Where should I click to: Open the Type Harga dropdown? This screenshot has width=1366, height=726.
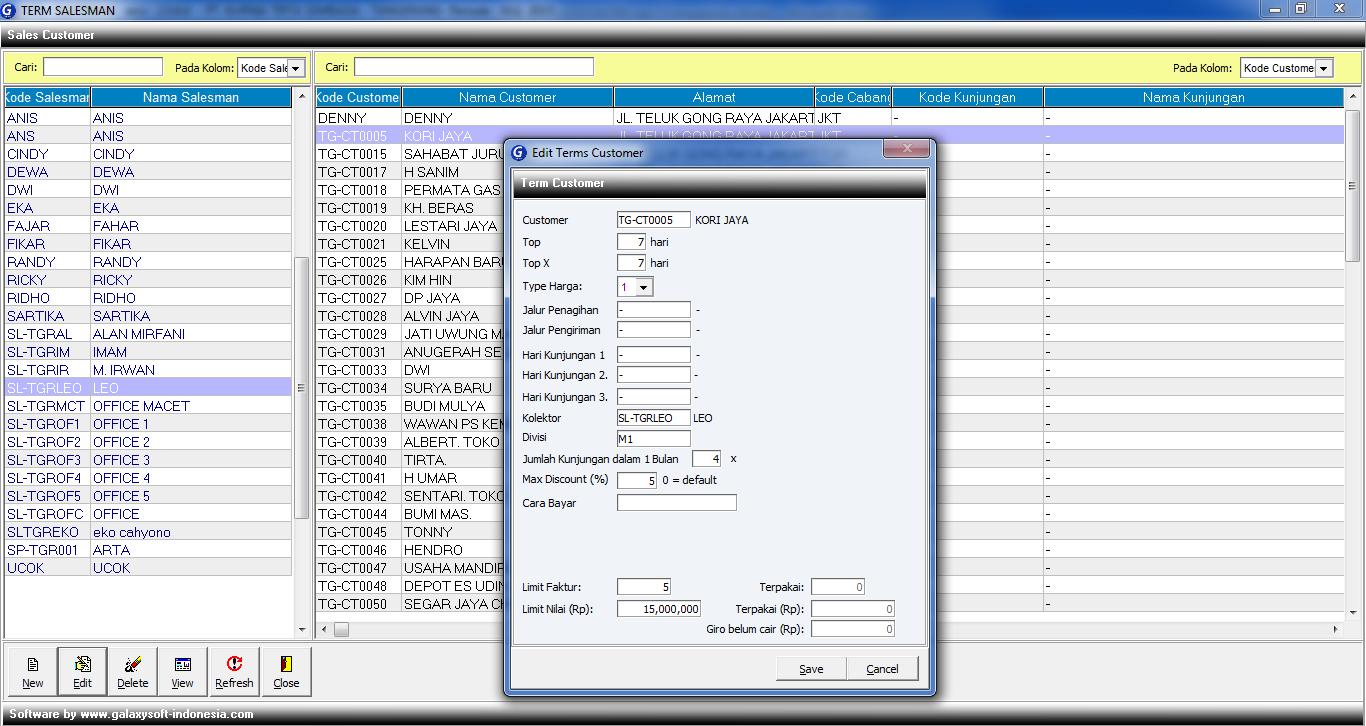tap(643, 288)
